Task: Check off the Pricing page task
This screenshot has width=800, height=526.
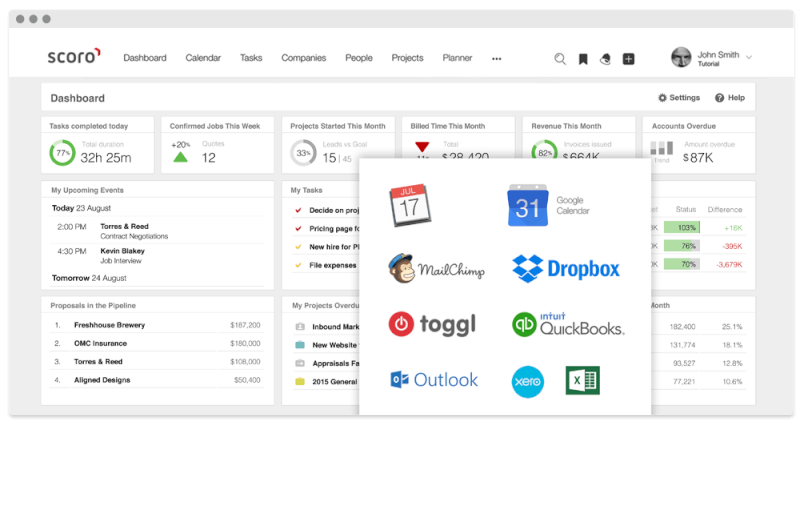Action: point(298,229)
